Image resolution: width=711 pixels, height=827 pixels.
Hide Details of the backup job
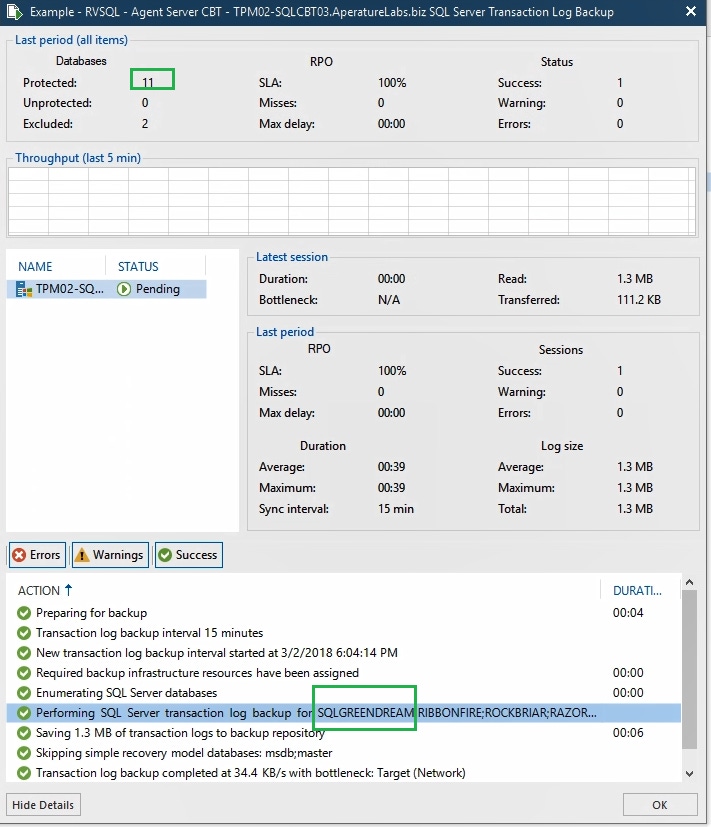43,805
